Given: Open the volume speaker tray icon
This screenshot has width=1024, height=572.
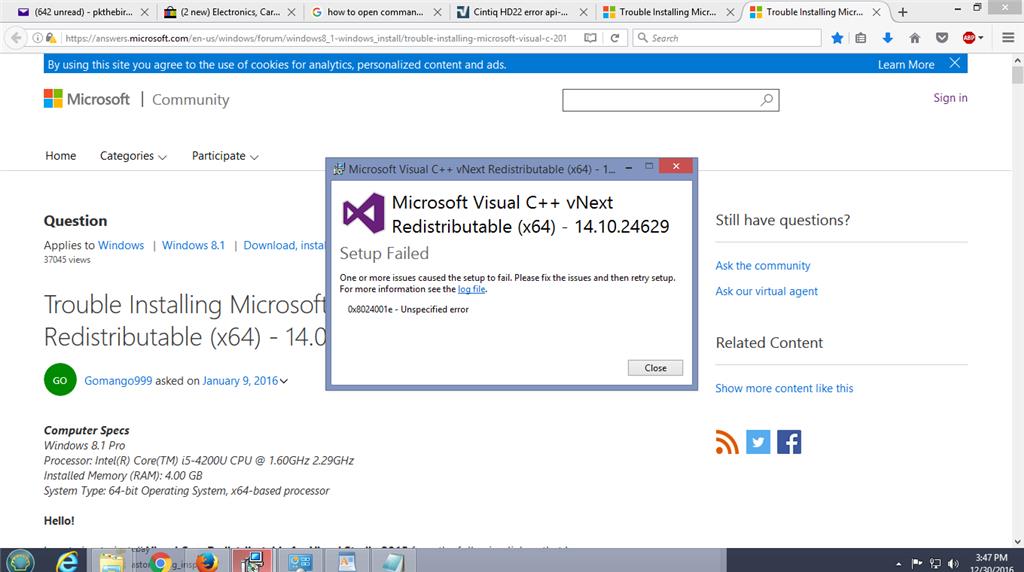Looking at the screenshot, I should click(x=953, y=564).
